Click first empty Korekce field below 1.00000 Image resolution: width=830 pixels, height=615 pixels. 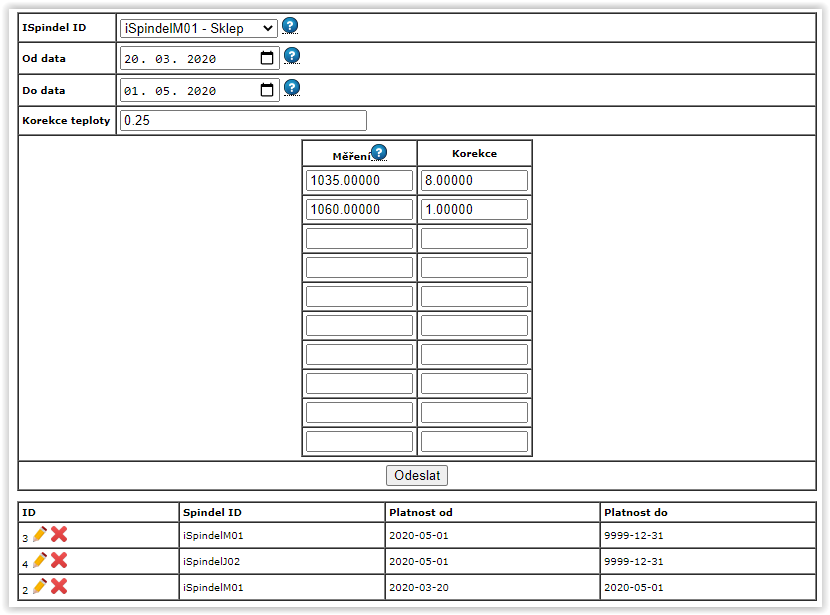click(474, 238)
